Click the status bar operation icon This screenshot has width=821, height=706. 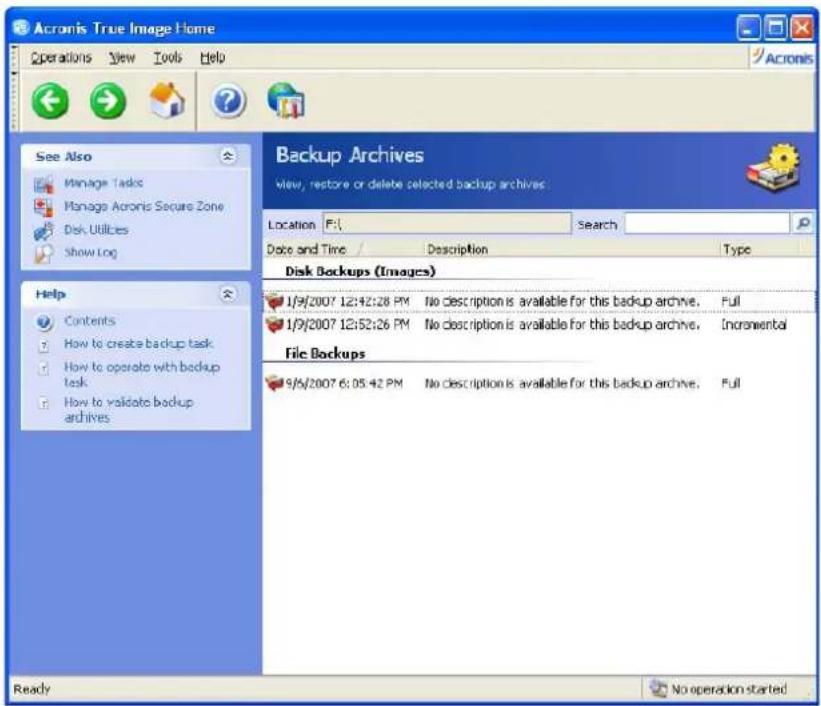[658, 688]
